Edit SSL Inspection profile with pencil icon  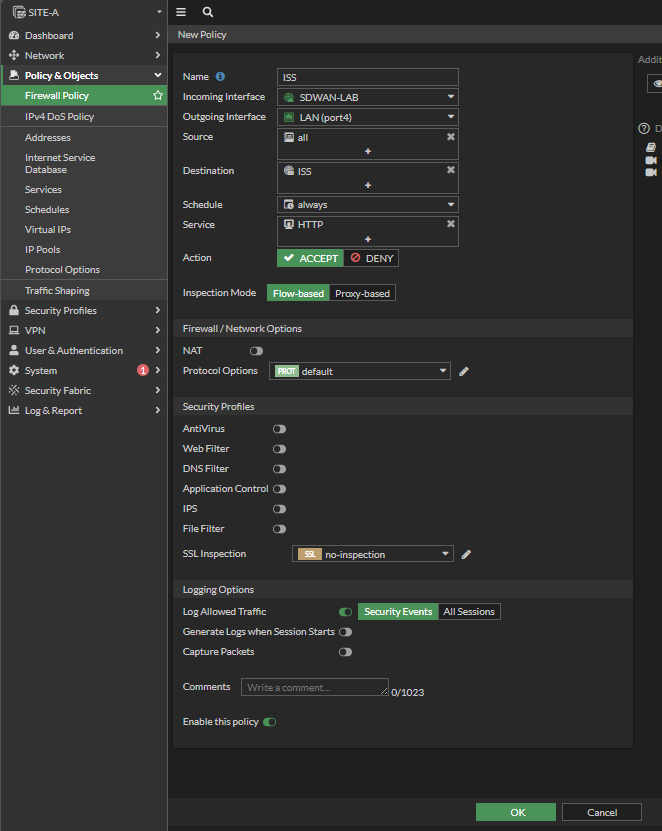point(466,554)
